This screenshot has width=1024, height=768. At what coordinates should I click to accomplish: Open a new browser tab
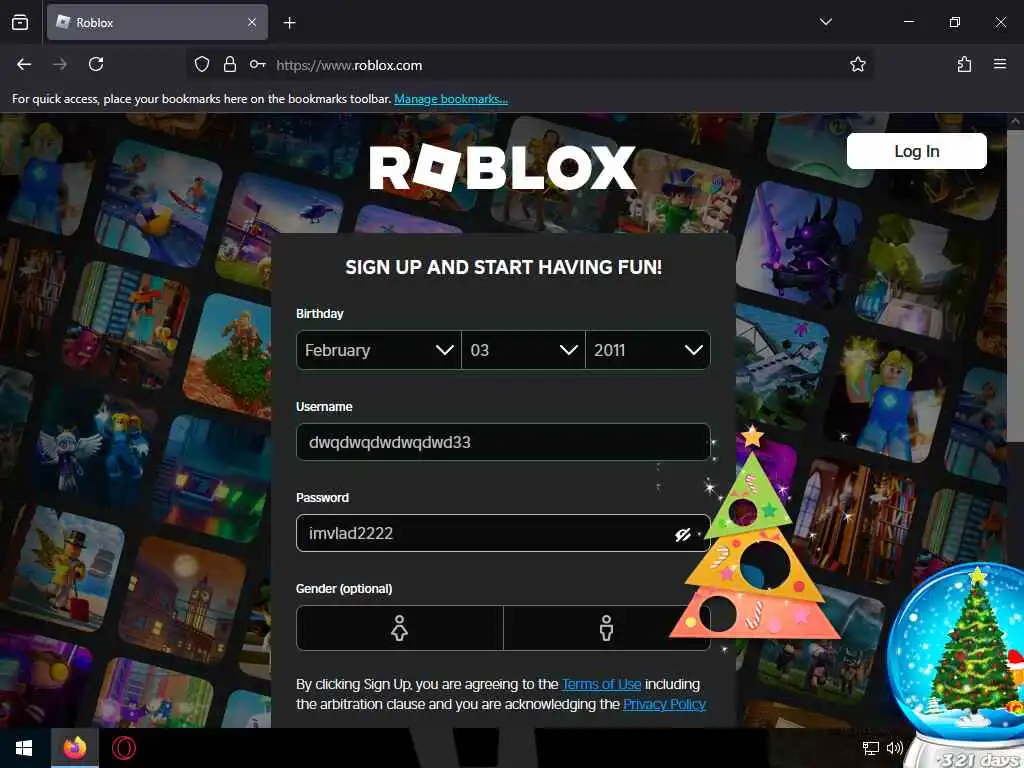[x=289, y=23]
